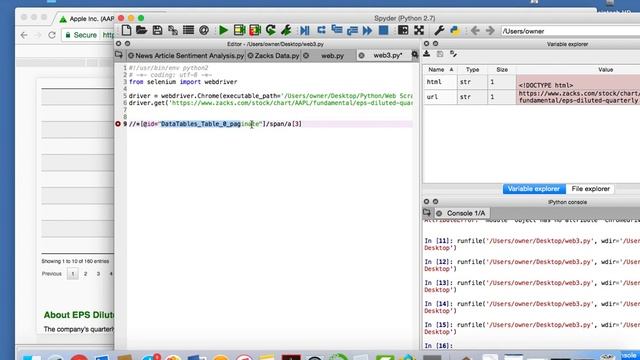640x360 pixels.
Task: Select the html variable row
Action: pos(531,82)
